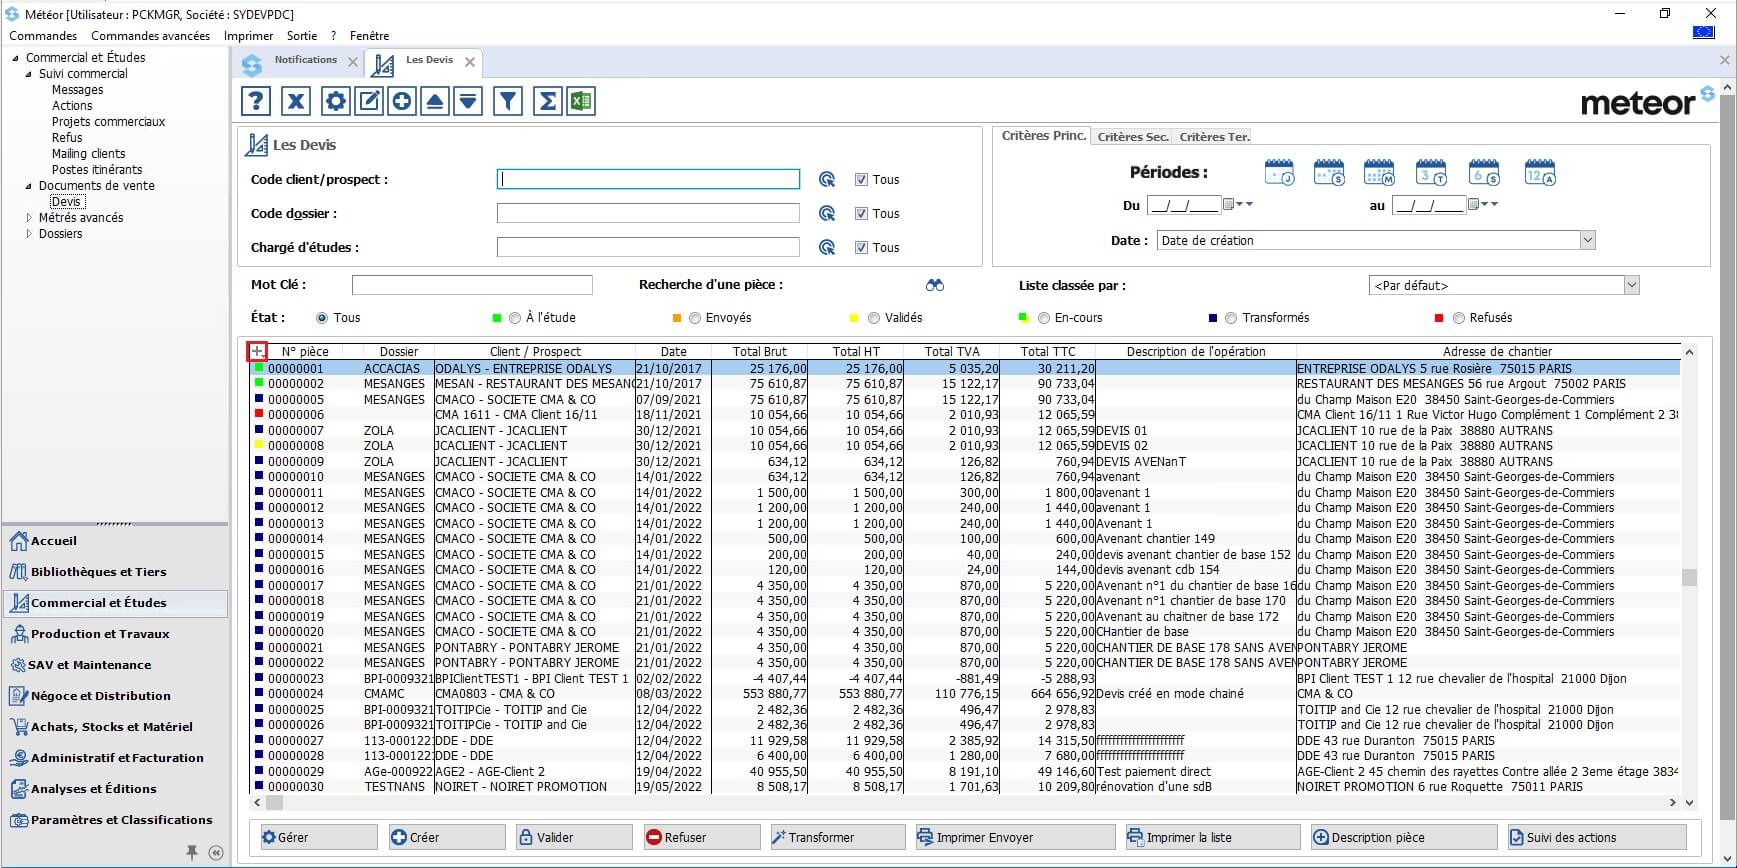1737x868 pixels.
Task: Open lookup icon beside Code dossier field
Action: 827,214
